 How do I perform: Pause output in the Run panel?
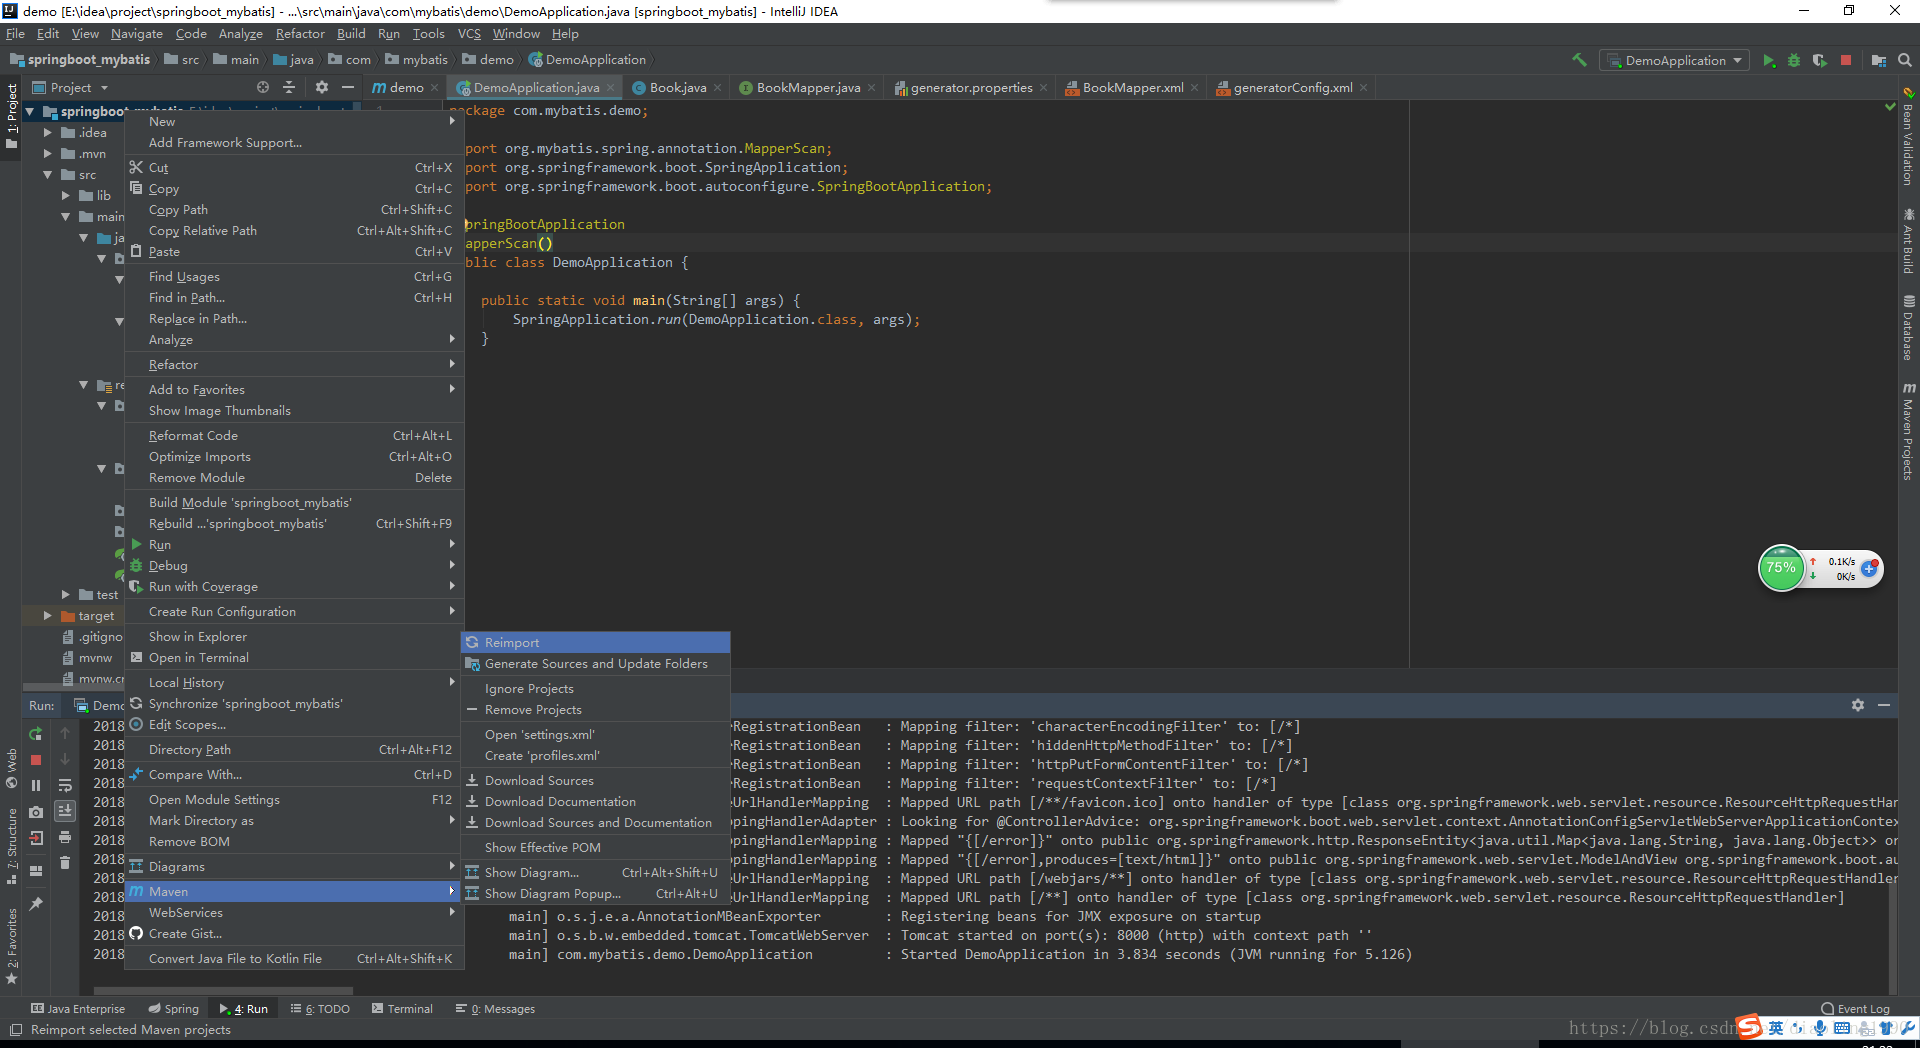click(36, 786)
